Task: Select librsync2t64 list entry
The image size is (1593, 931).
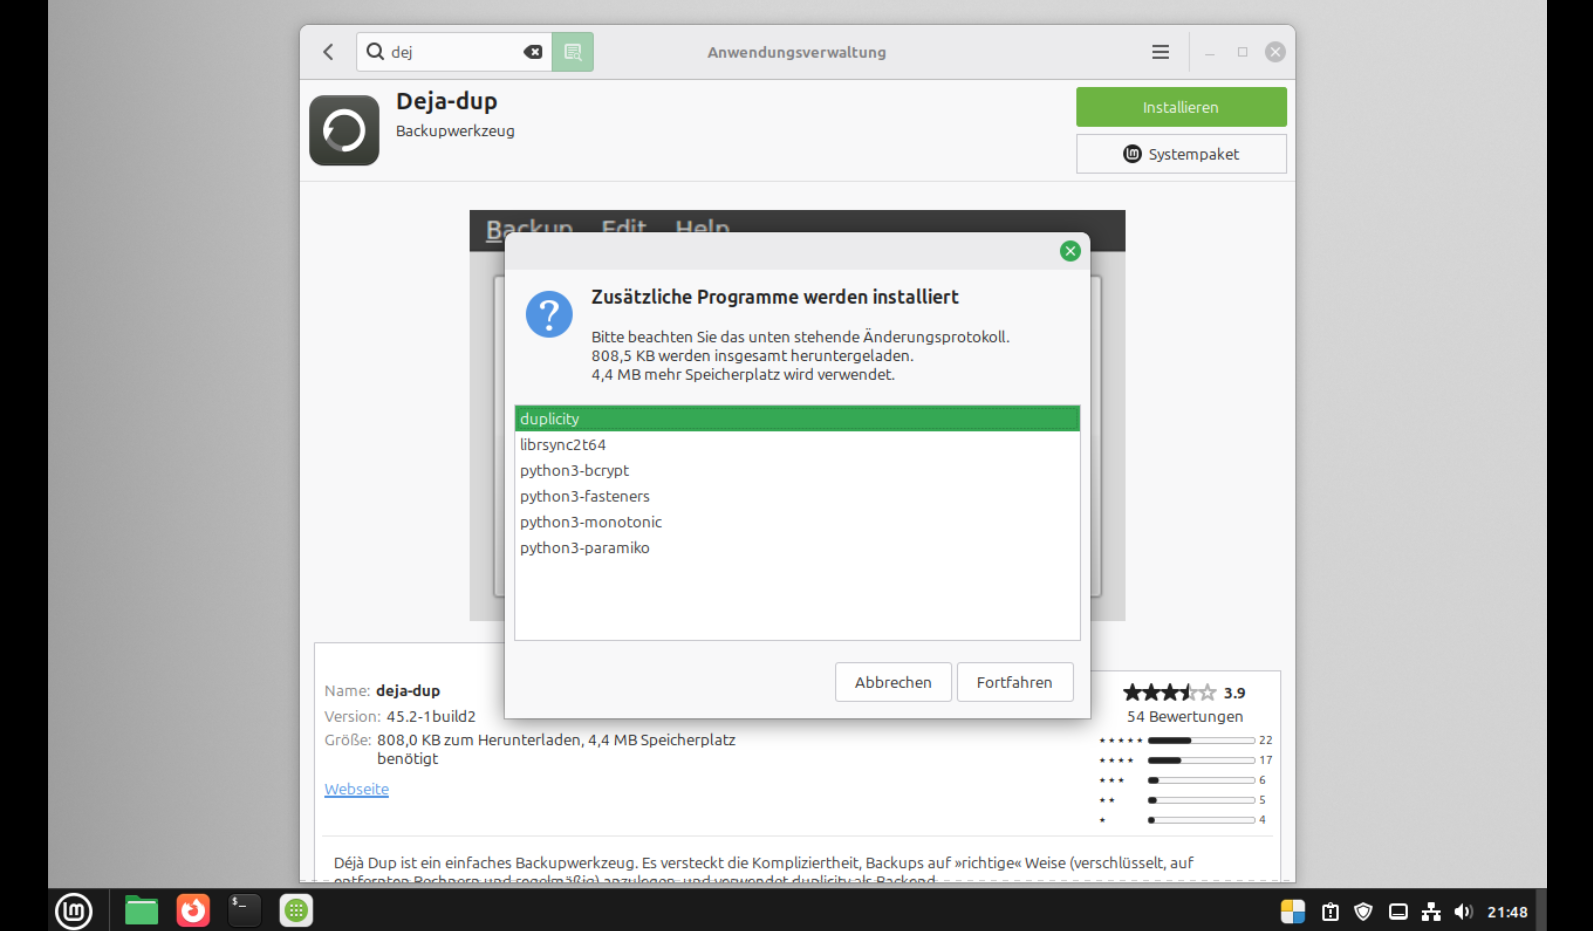Action: 563,445
